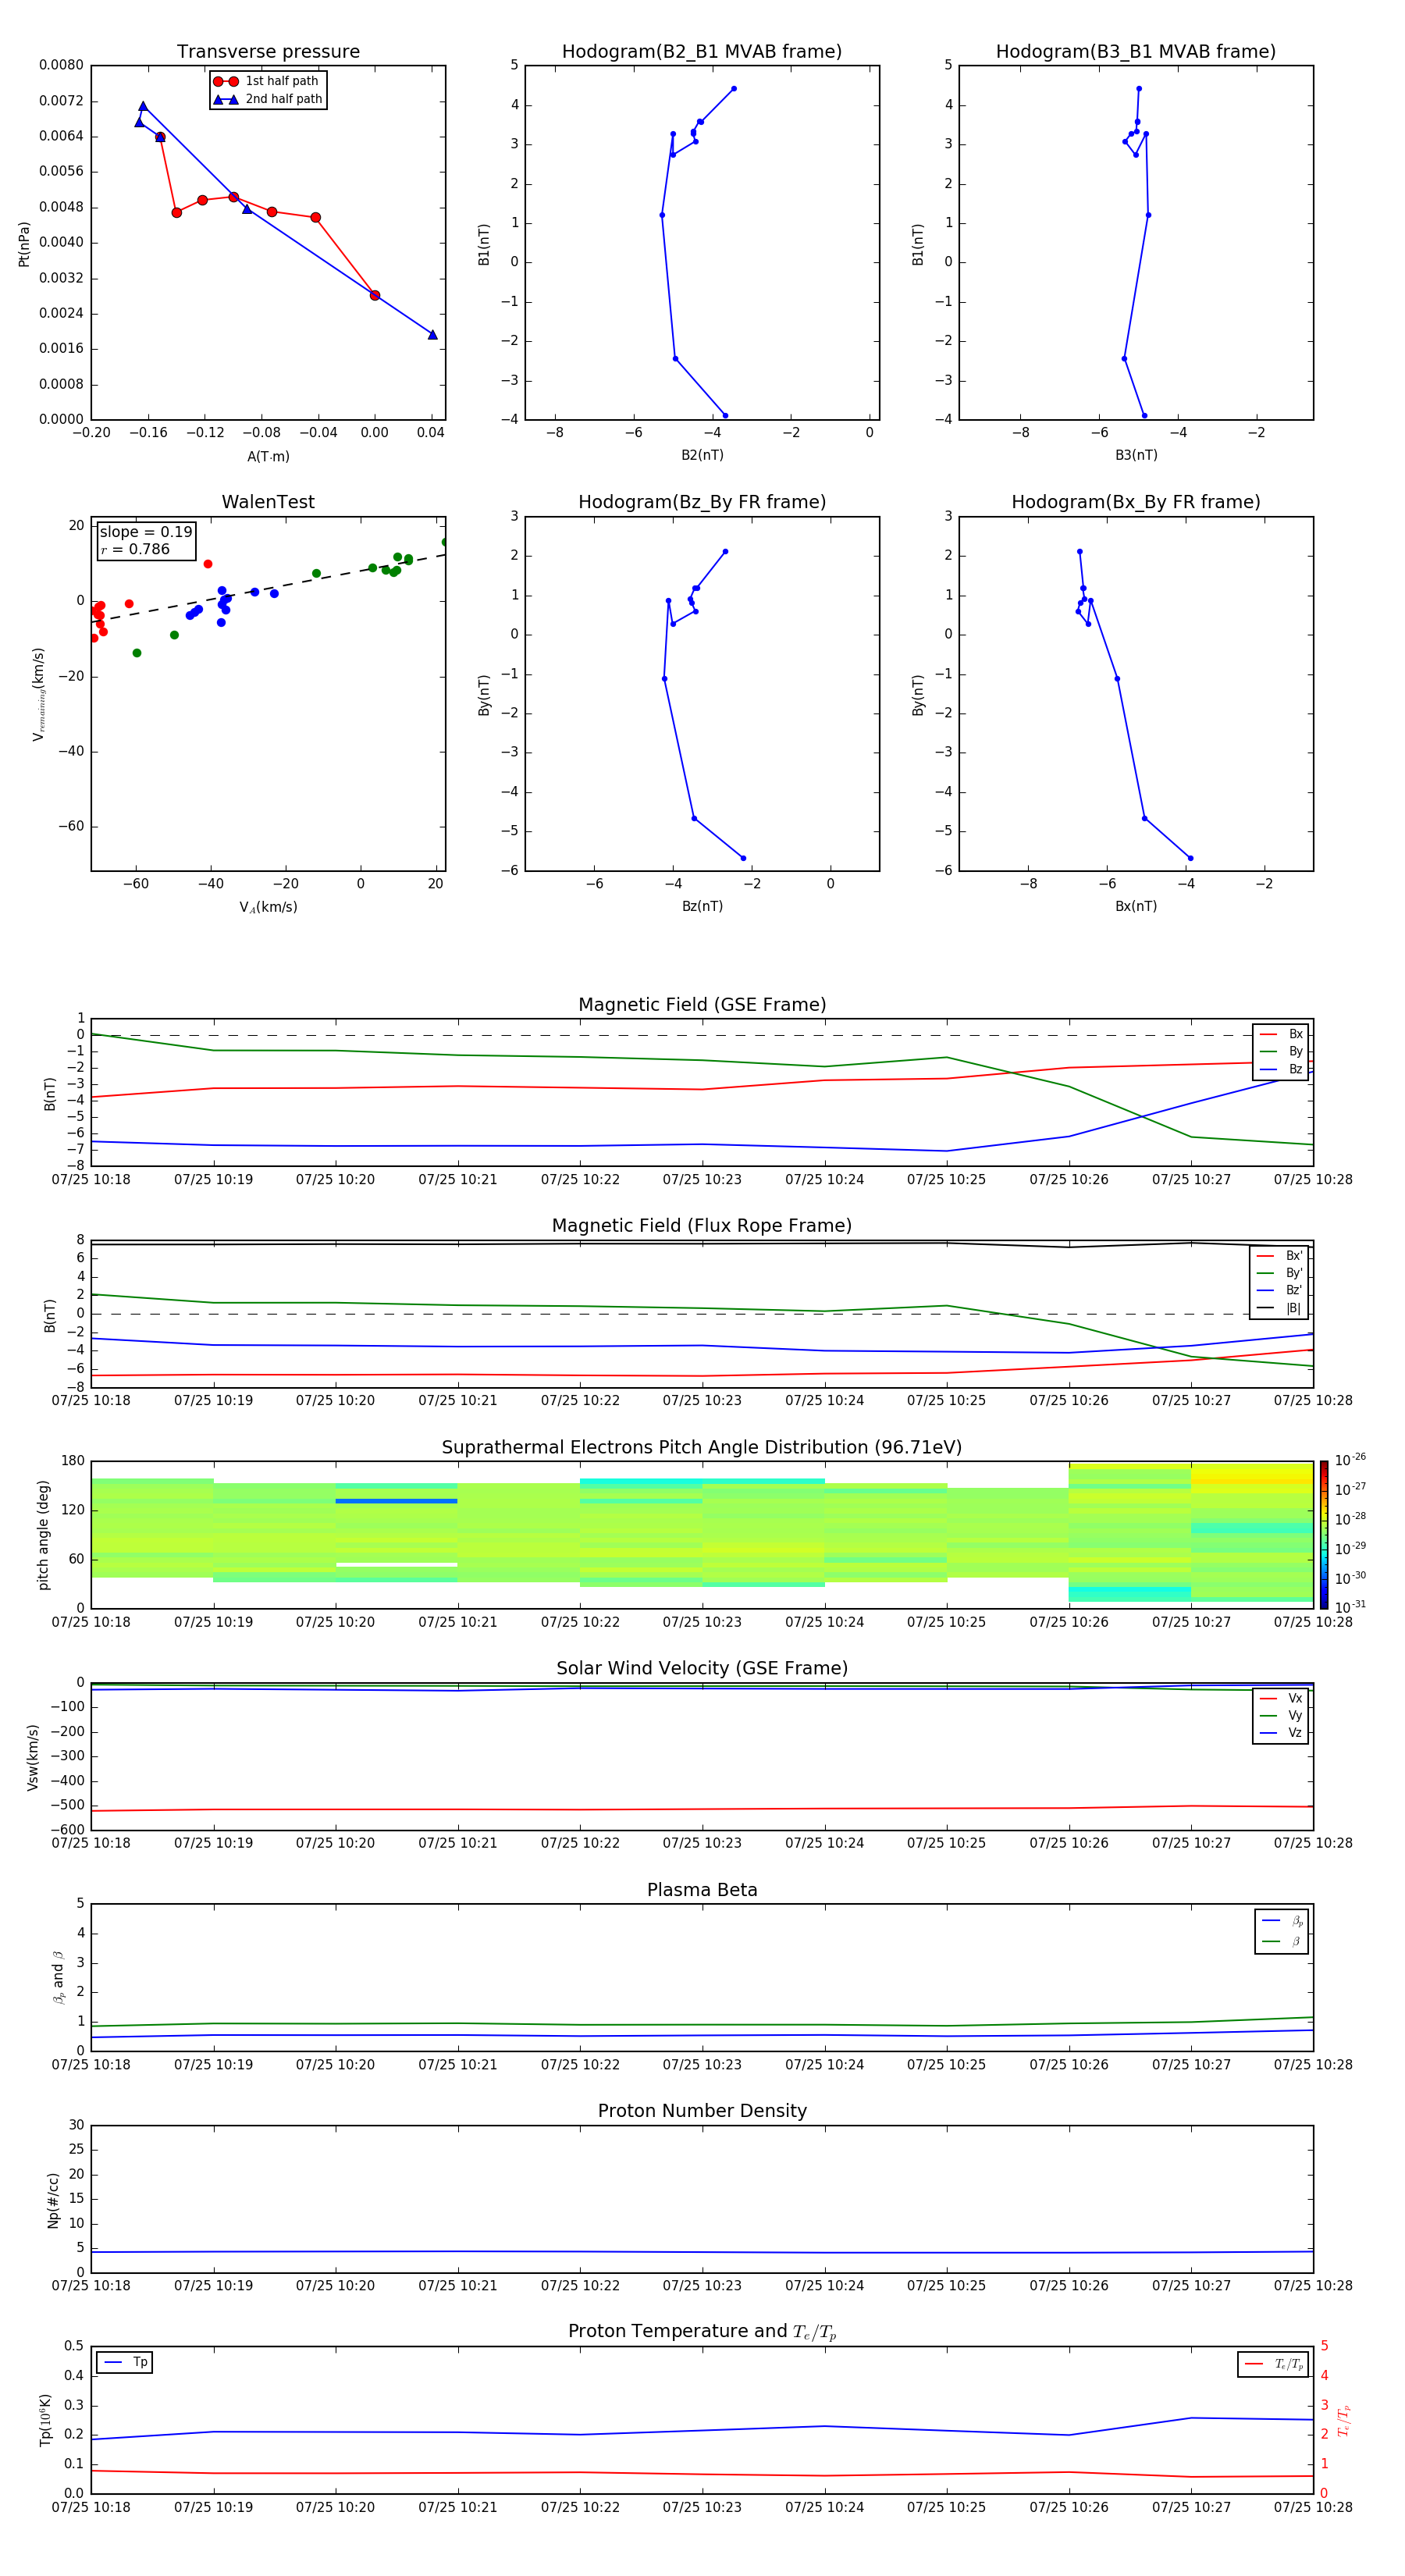Image resolution: width=1405 pixels, height=2576 pixels.
Task: Click the 'slope = 0.19' annotation
Action: coord(146,532)
